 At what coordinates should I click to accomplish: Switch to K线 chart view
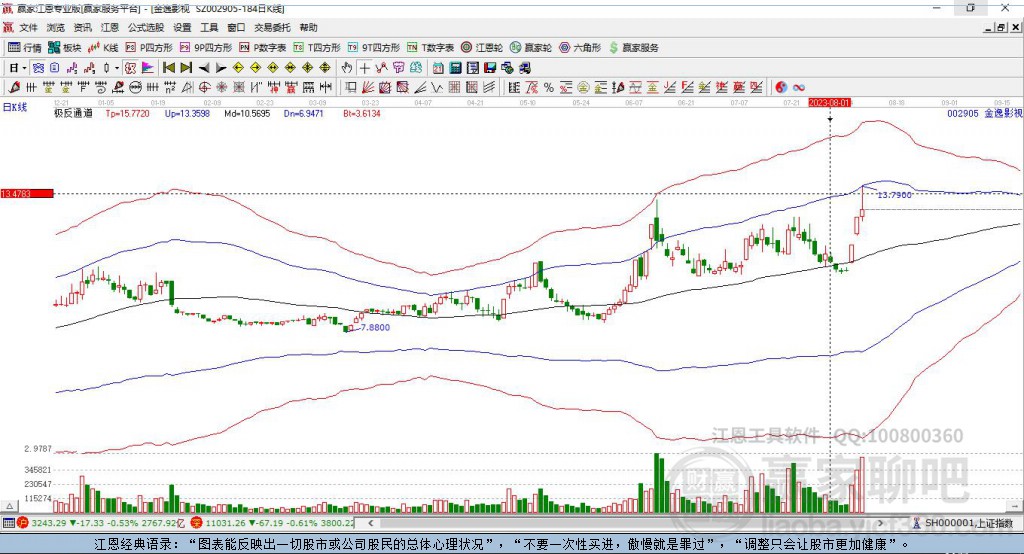103,48
